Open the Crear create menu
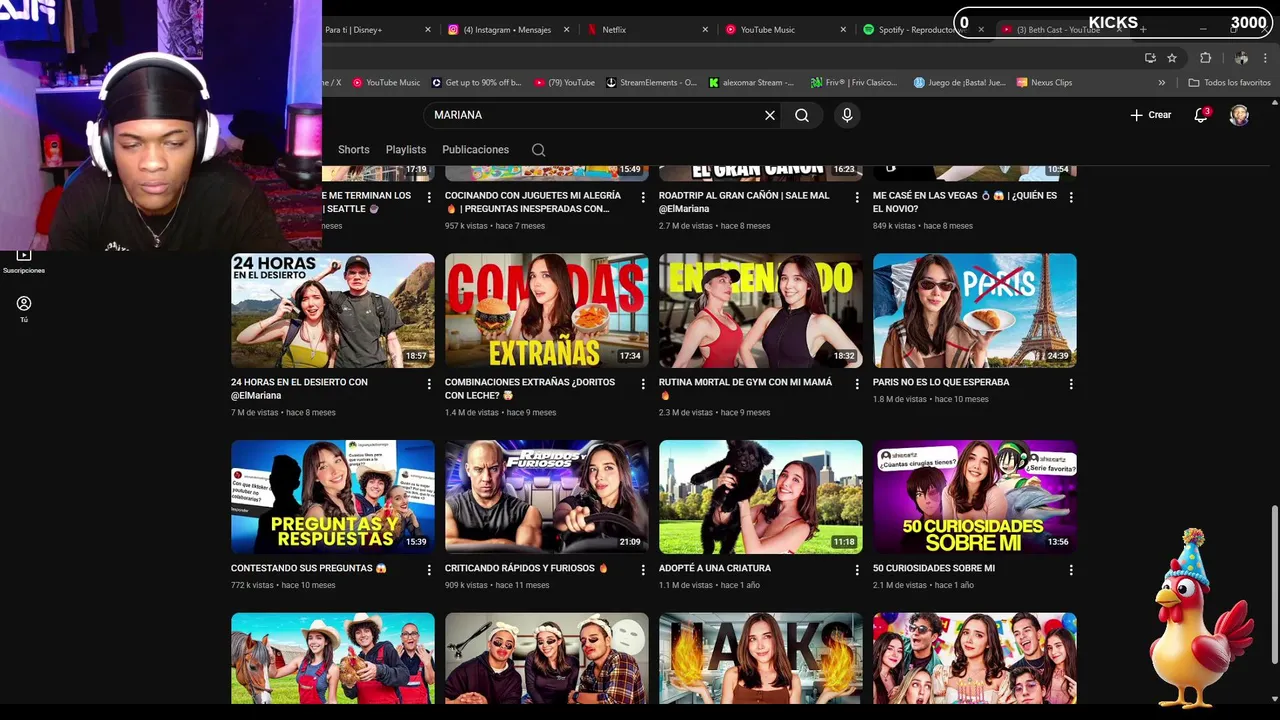Image resolution: width=1280 pixels, height=720 pixels. tap(1150, 115)
